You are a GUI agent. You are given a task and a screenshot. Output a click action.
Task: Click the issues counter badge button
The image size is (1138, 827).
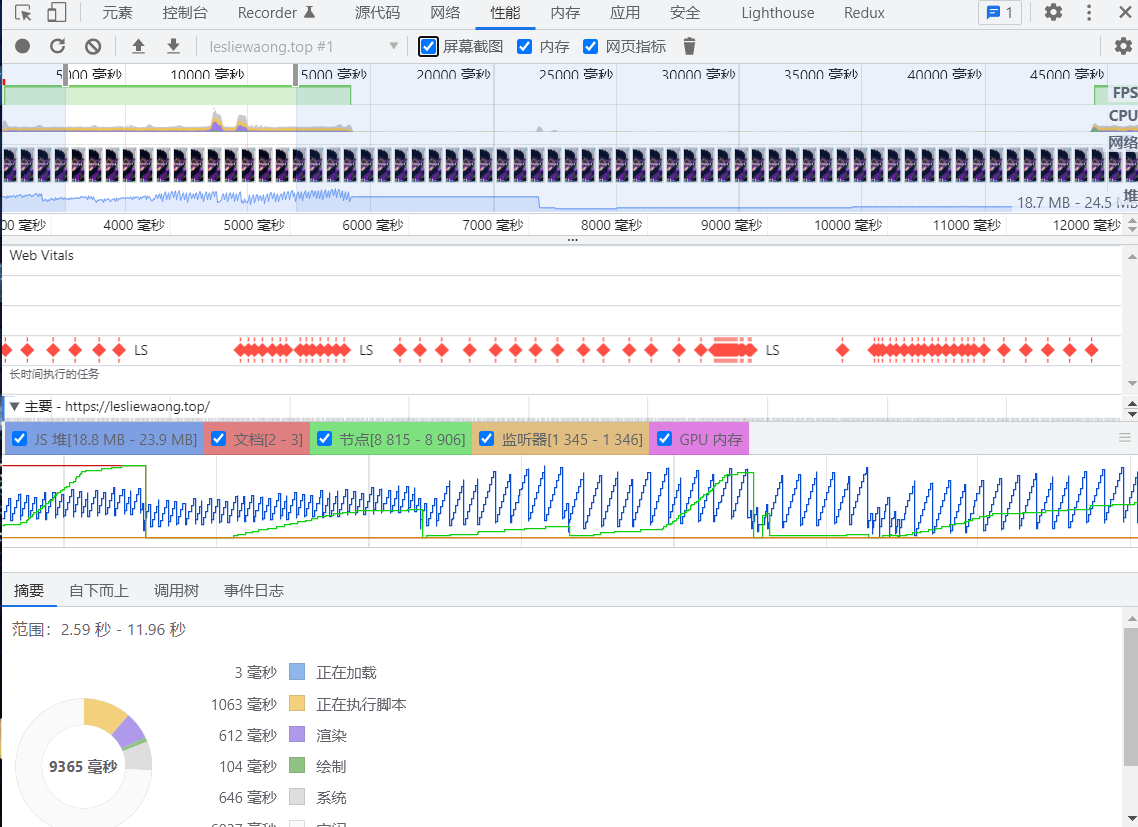point(999,13)
